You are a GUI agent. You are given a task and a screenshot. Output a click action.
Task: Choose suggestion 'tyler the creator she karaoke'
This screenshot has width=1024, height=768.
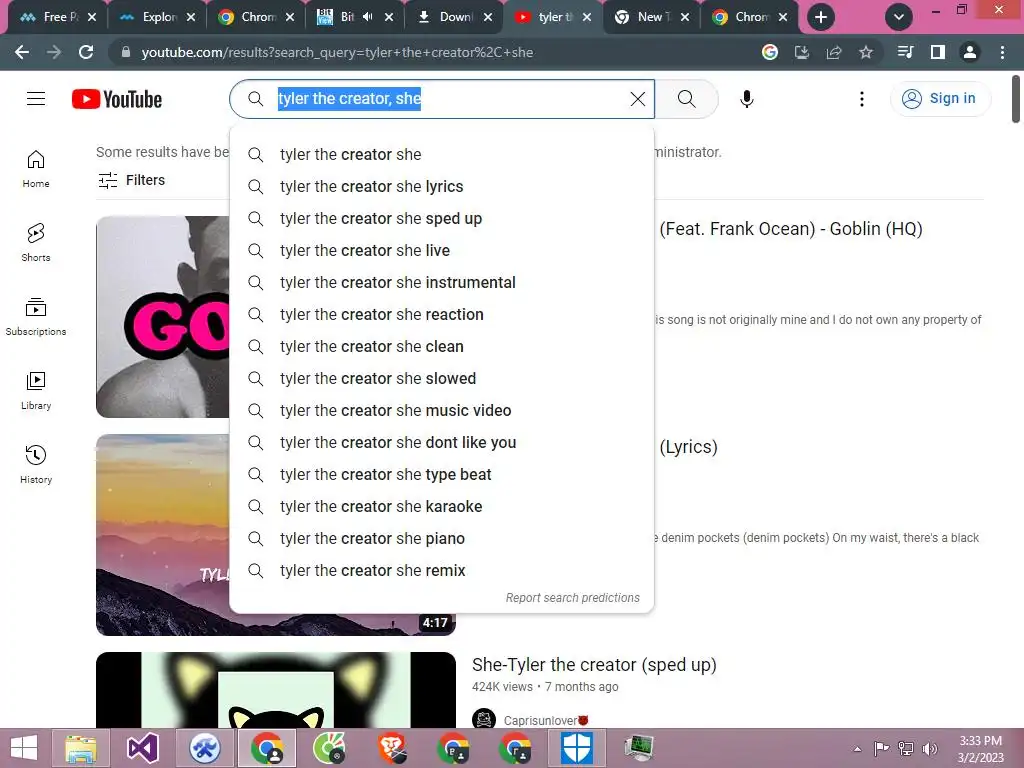(441, 507)
